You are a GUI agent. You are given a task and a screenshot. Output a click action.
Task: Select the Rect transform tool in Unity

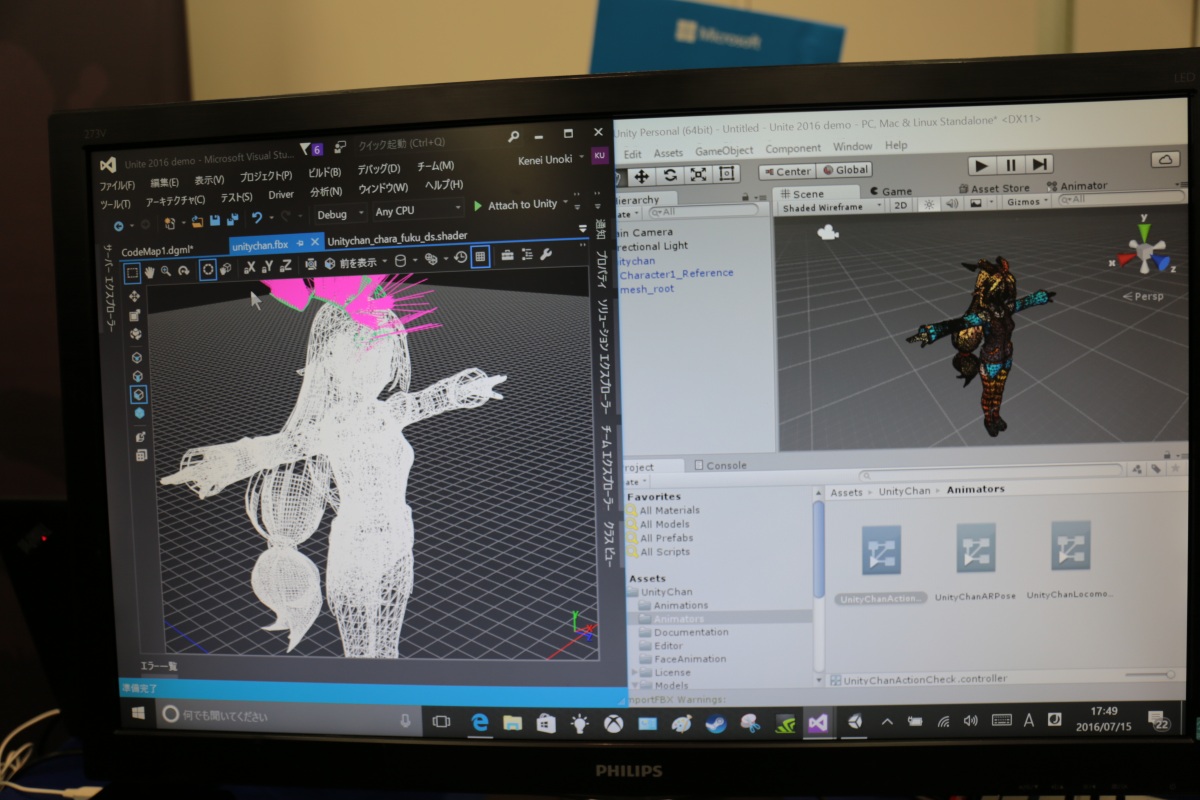point(726,174)
